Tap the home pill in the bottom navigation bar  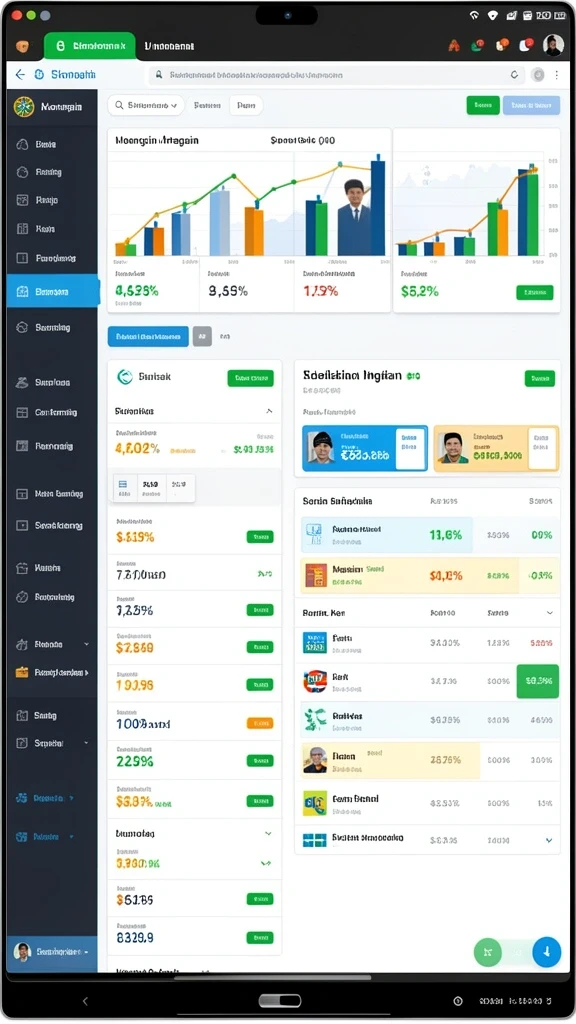coord(280,1000)
